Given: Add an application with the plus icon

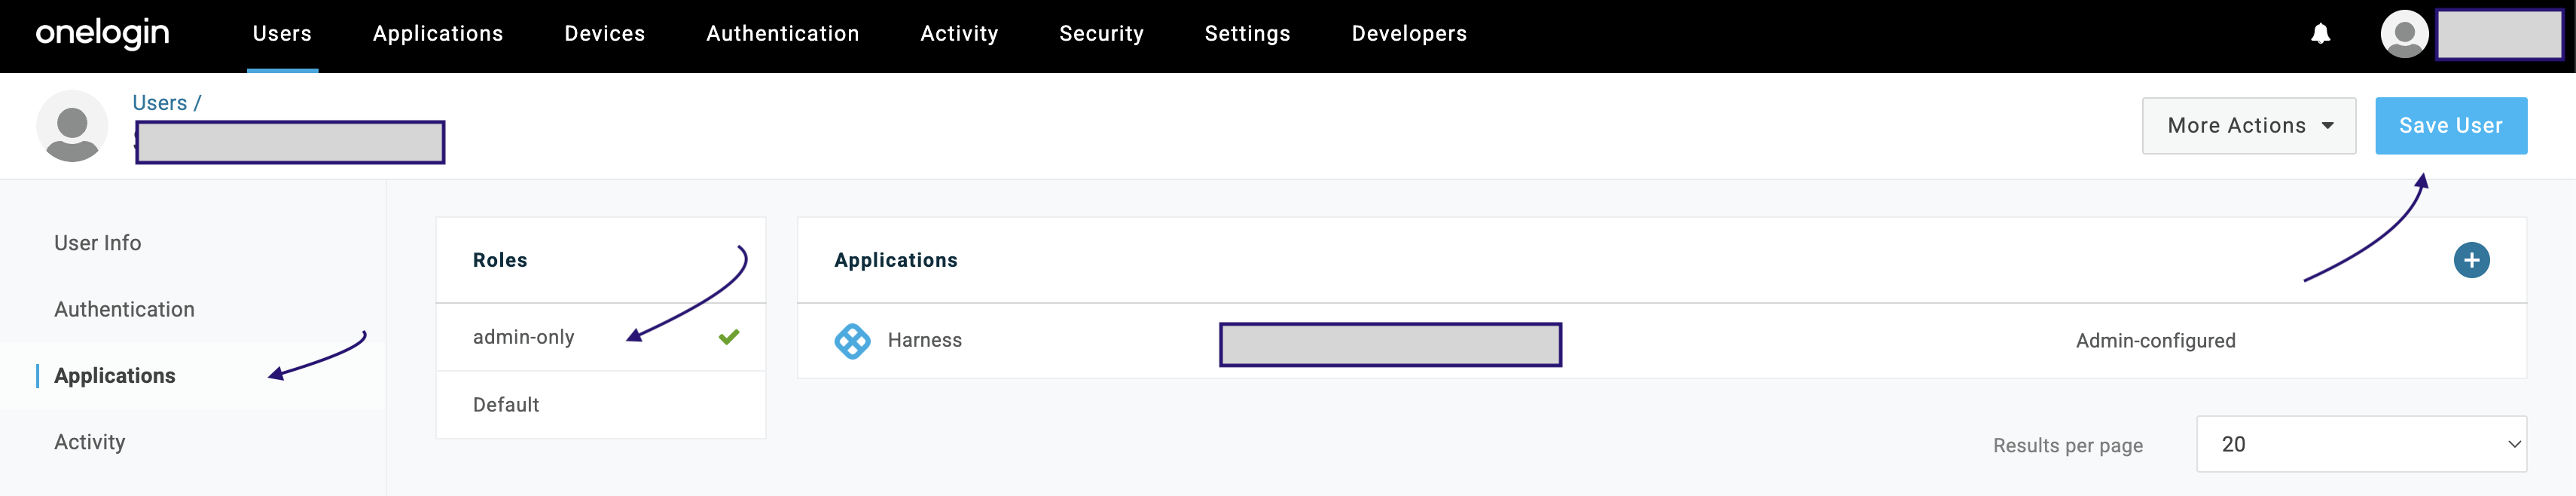Looking at the screenshot, I should pos(2471,260).
